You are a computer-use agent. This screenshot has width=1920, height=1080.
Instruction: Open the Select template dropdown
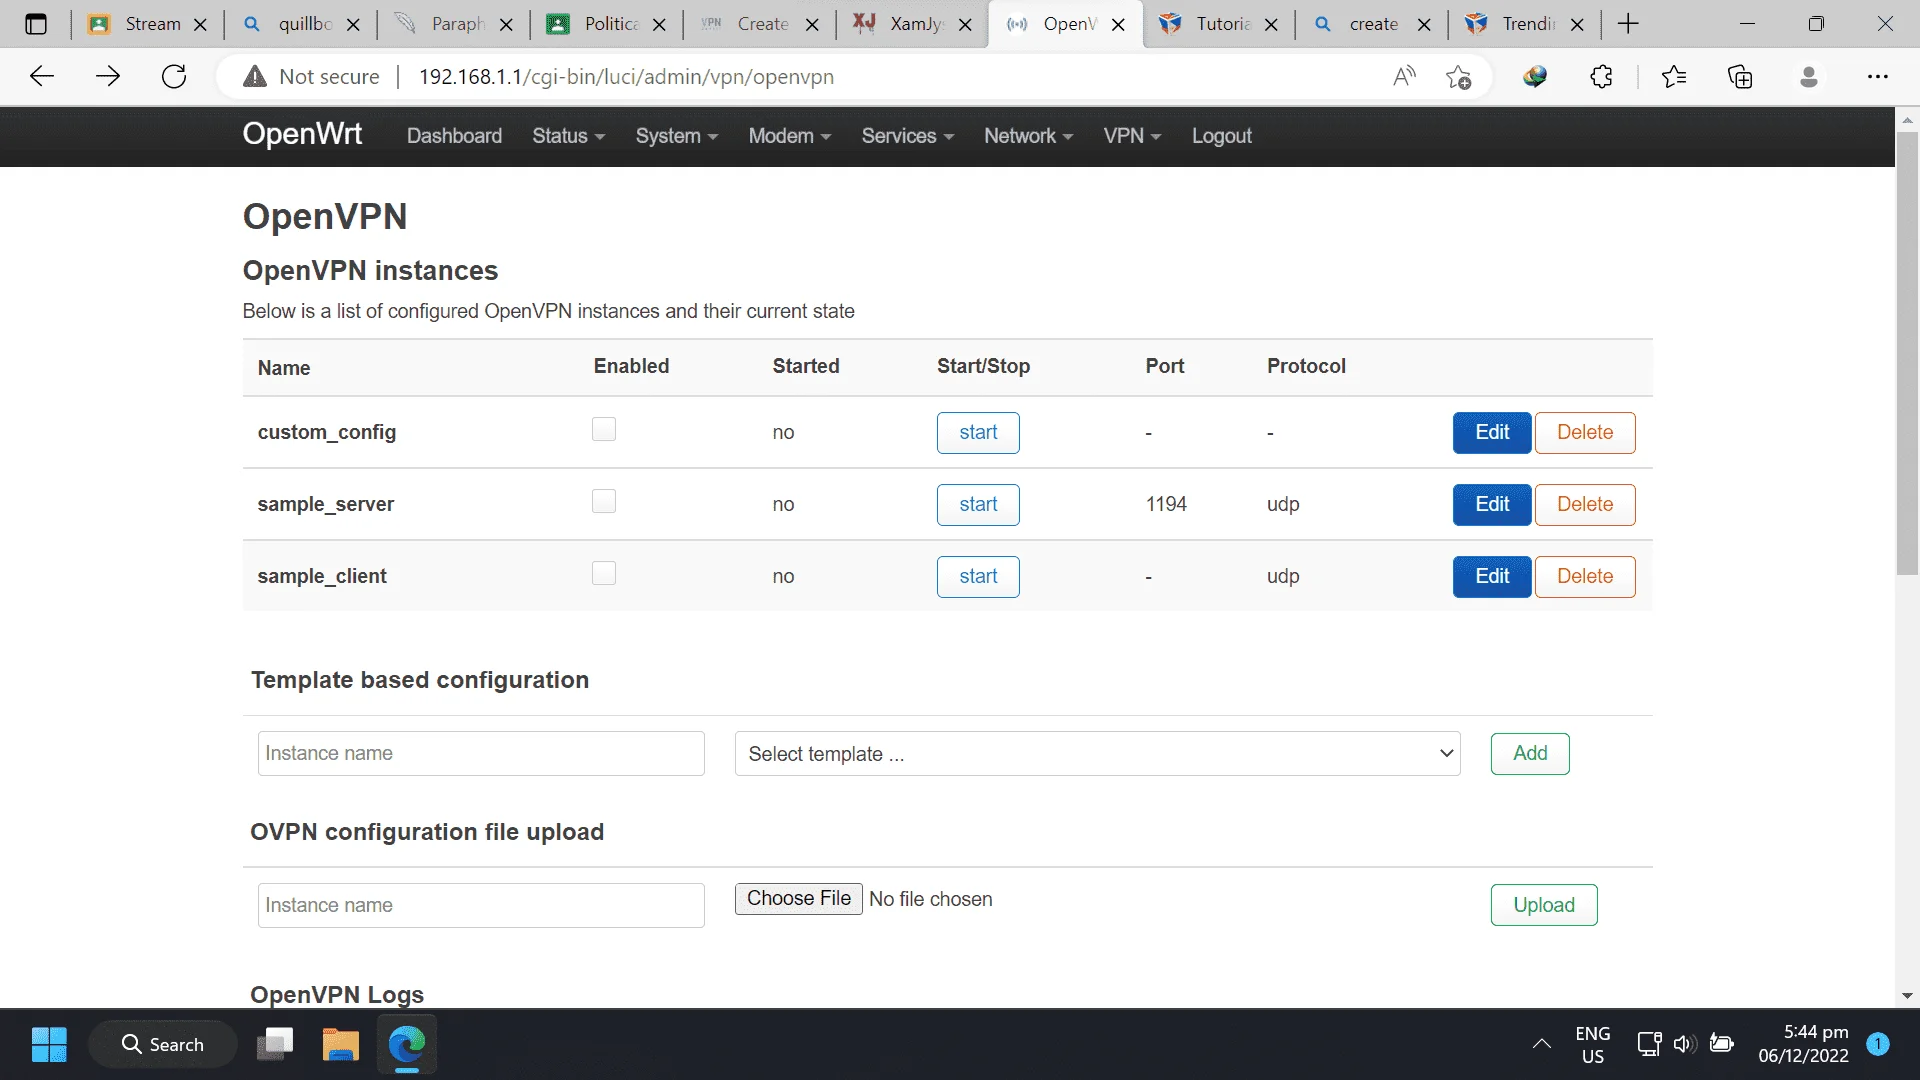coord(1097,754)
